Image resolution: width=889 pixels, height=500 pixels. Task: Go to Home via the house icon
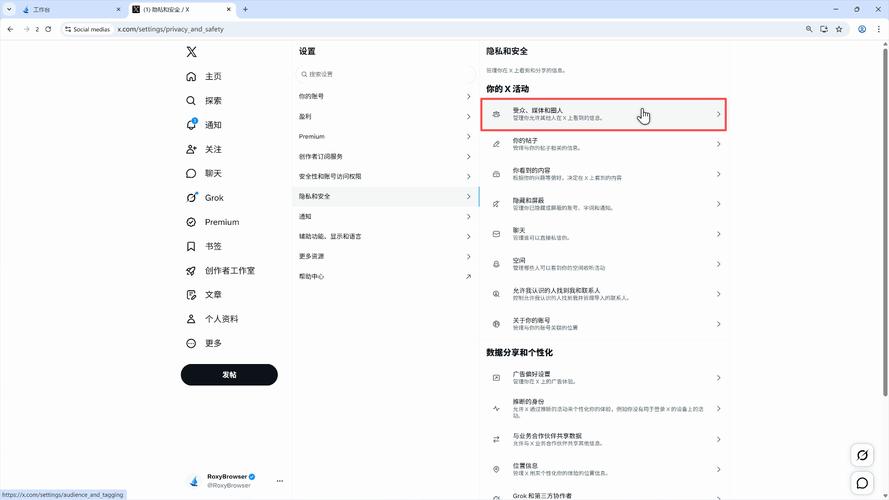191,77
